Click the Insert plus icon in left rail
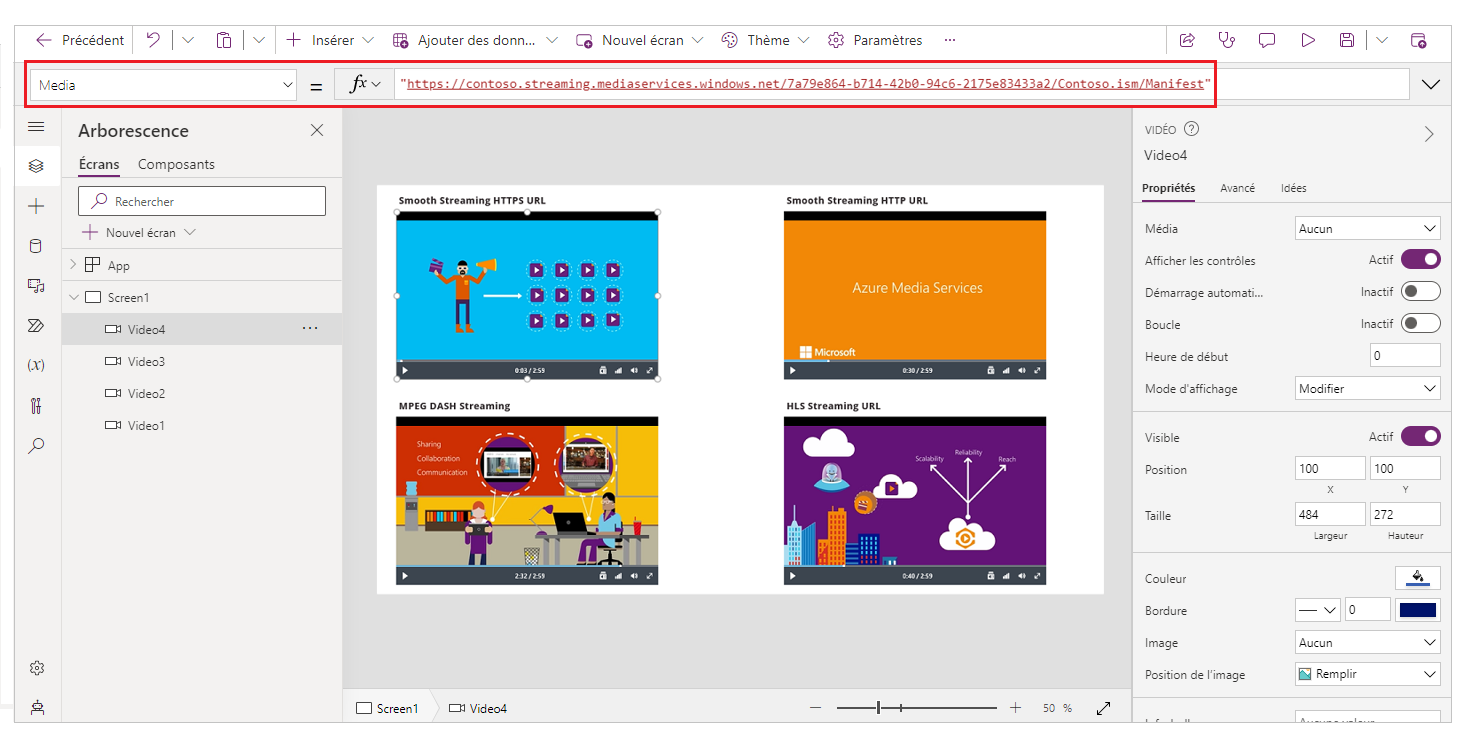Viewport: 1466px width, 730px height. [36, 206]
